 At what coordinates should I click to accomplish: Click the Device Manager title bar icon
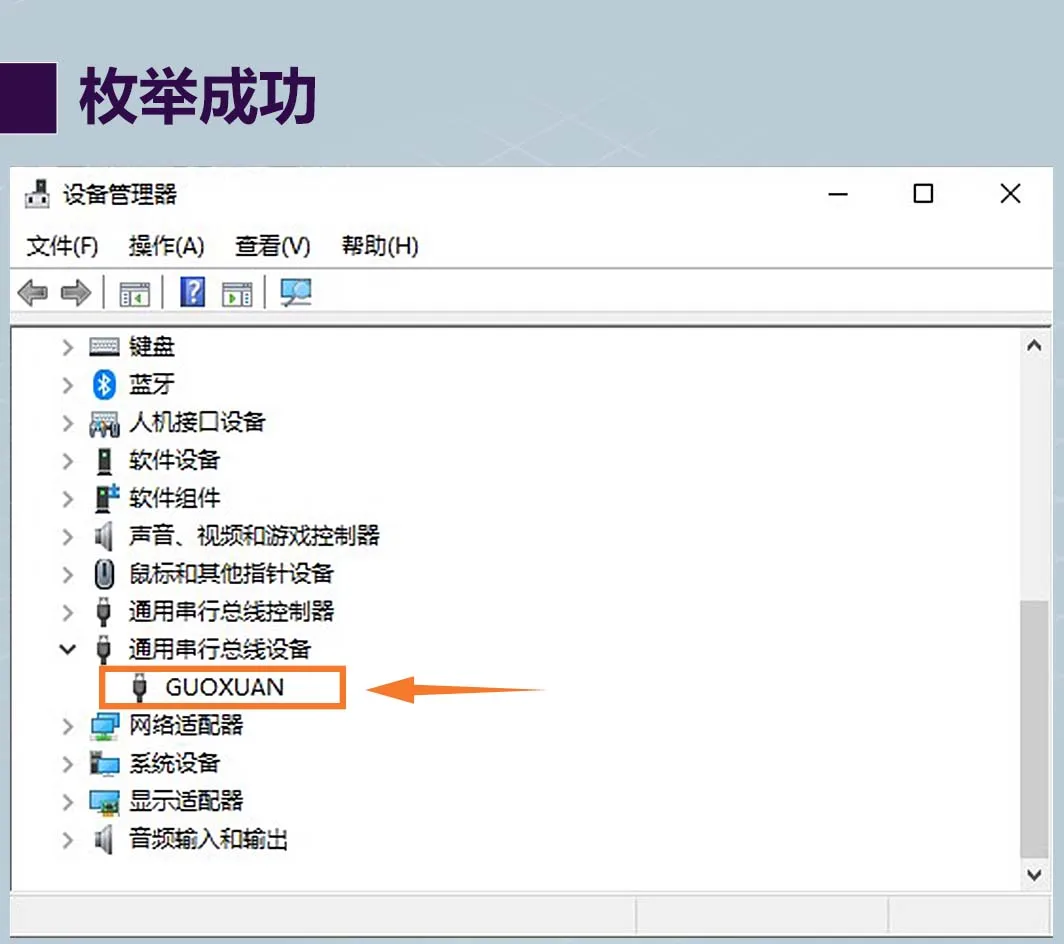37,194
